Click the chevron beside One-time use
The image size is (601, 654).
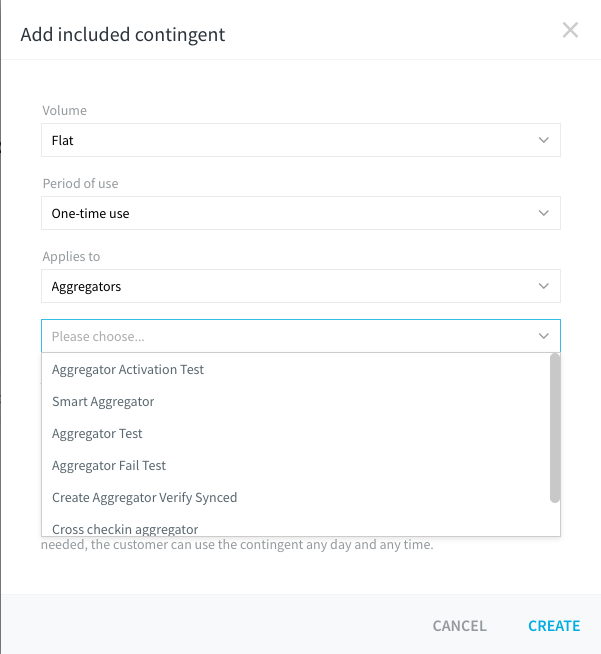point(543,213)
